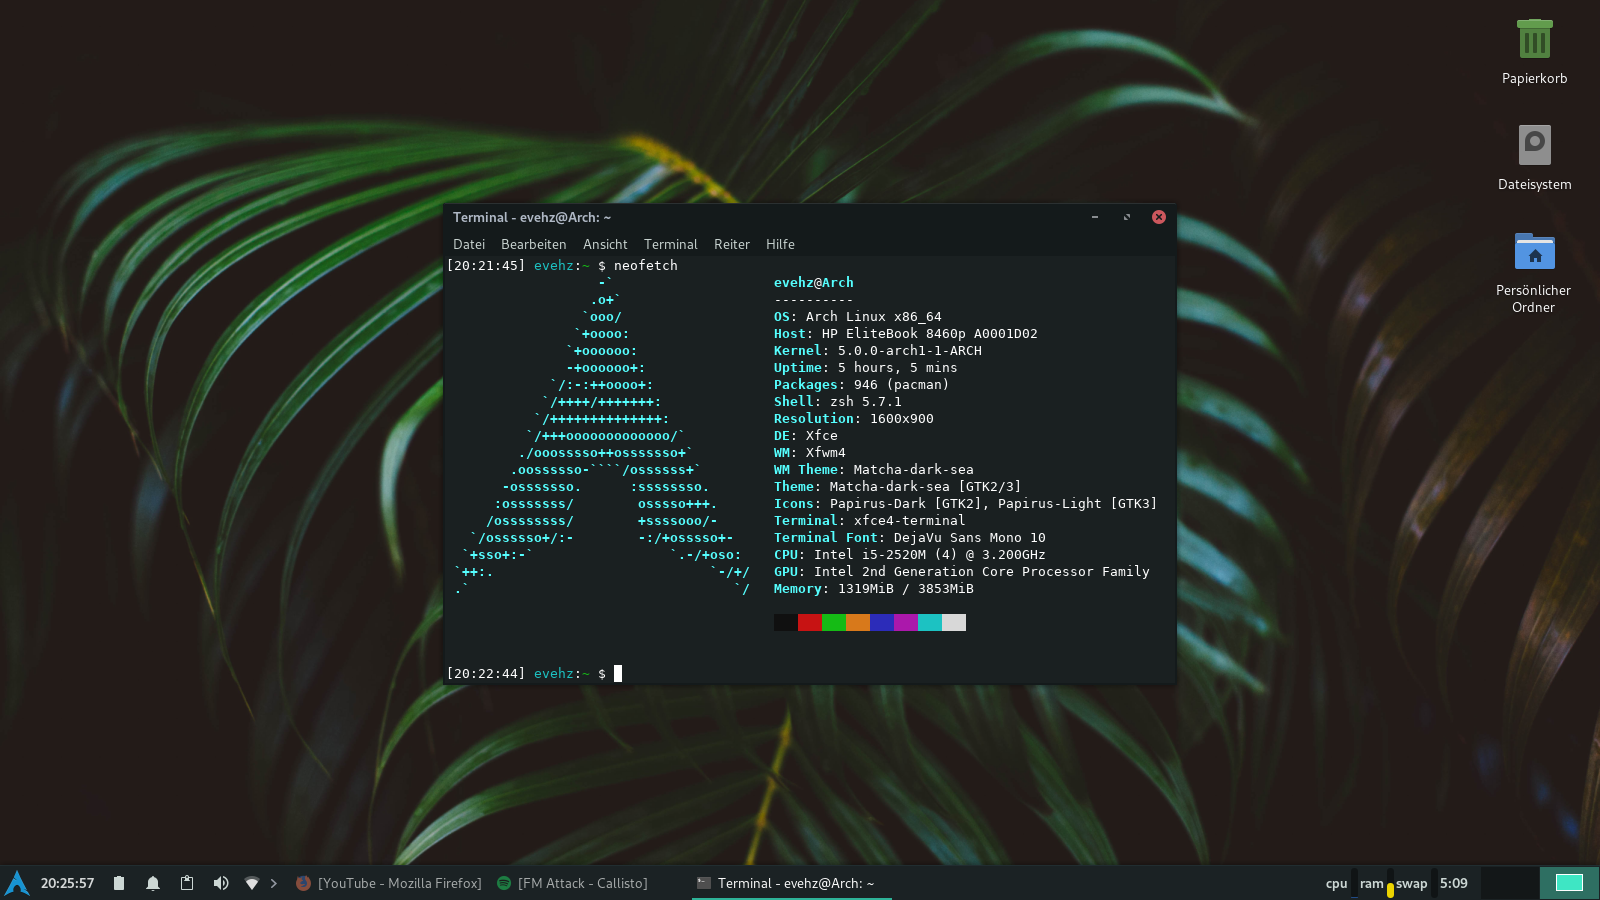Click the magenta neofetch color block

(x=906, y=622)
